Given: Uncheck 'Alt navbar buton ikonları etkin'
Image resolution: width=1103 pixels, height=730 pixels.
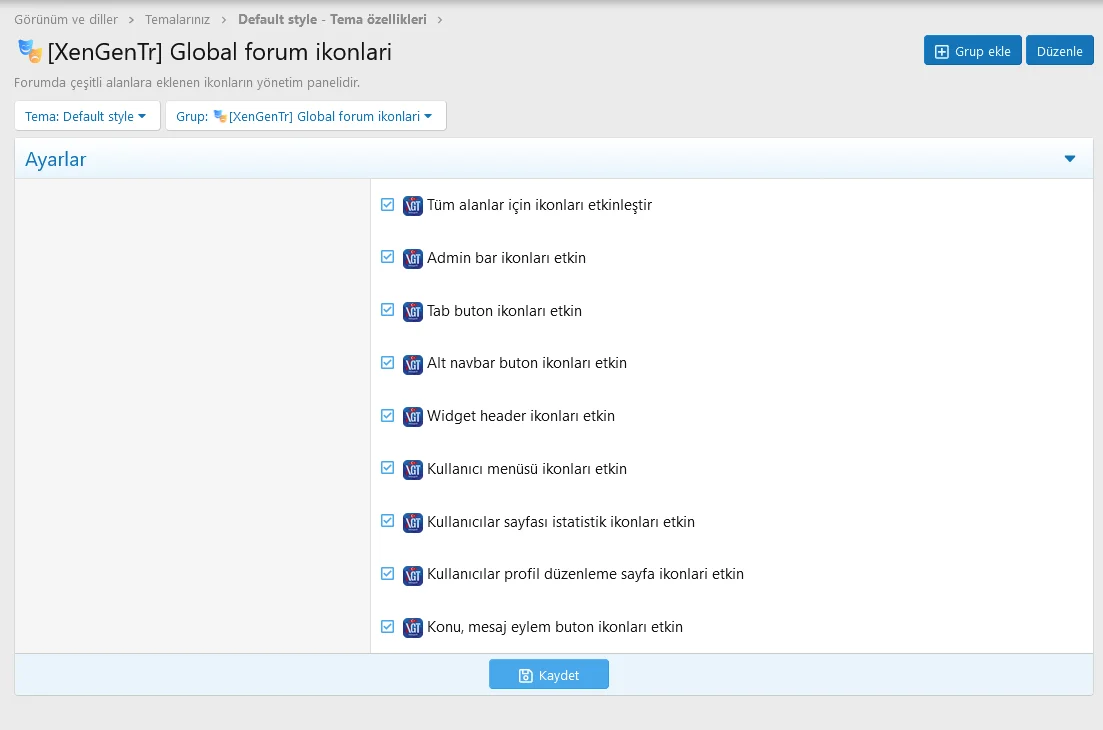Looking at the screenshot, I should (387, 363).
